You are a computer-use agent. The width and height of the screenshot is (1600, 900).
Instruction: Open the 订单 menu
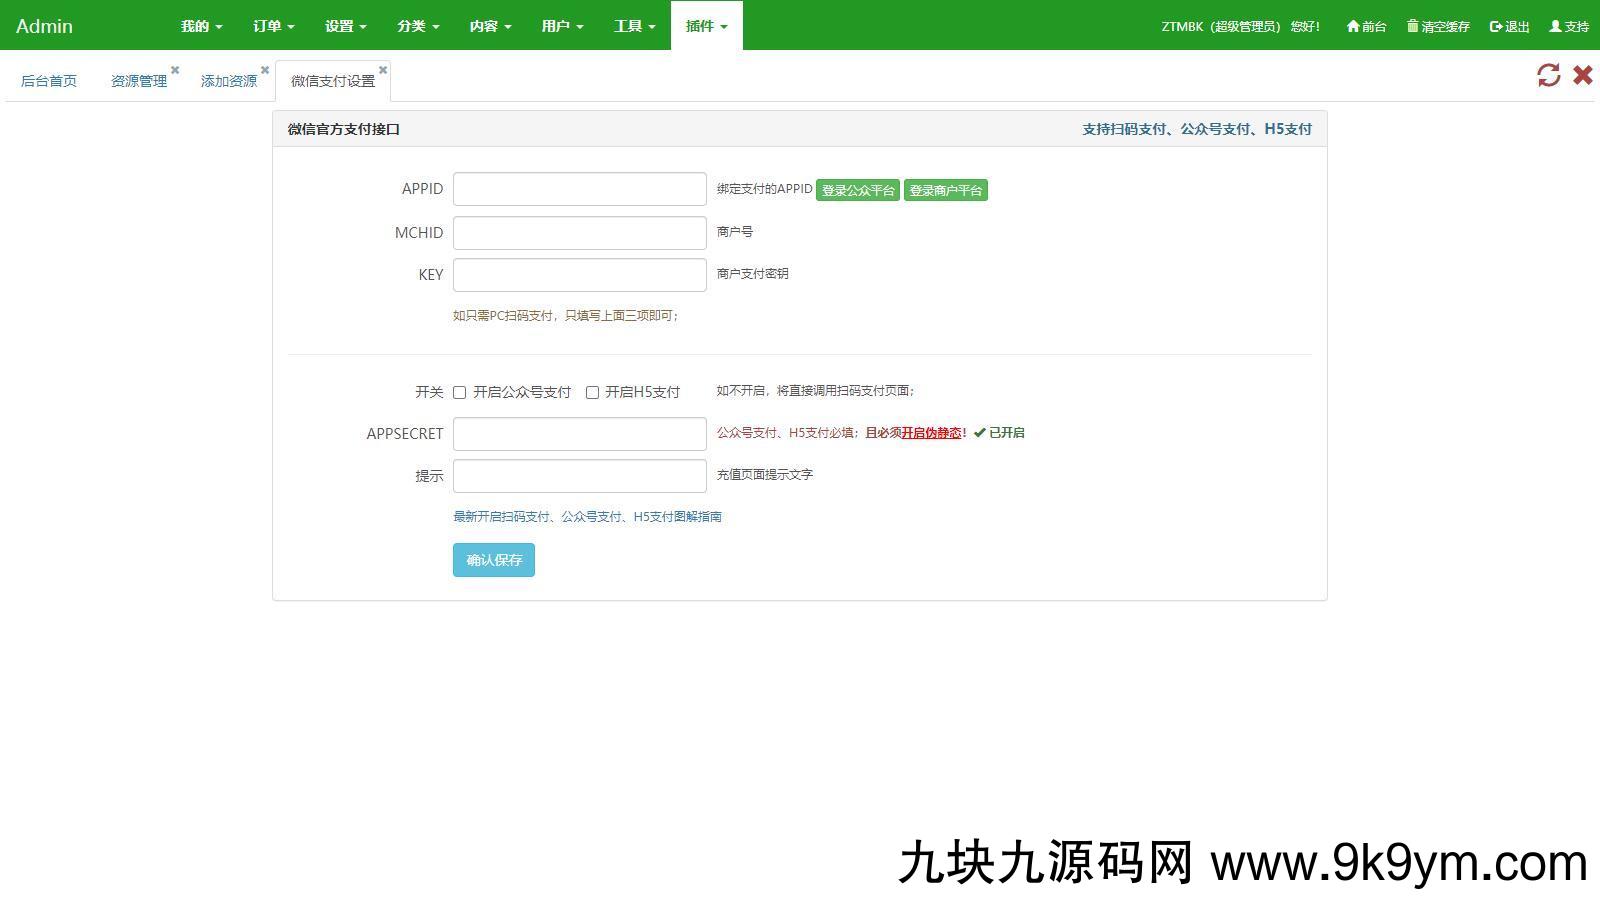[x=271, y=26]
